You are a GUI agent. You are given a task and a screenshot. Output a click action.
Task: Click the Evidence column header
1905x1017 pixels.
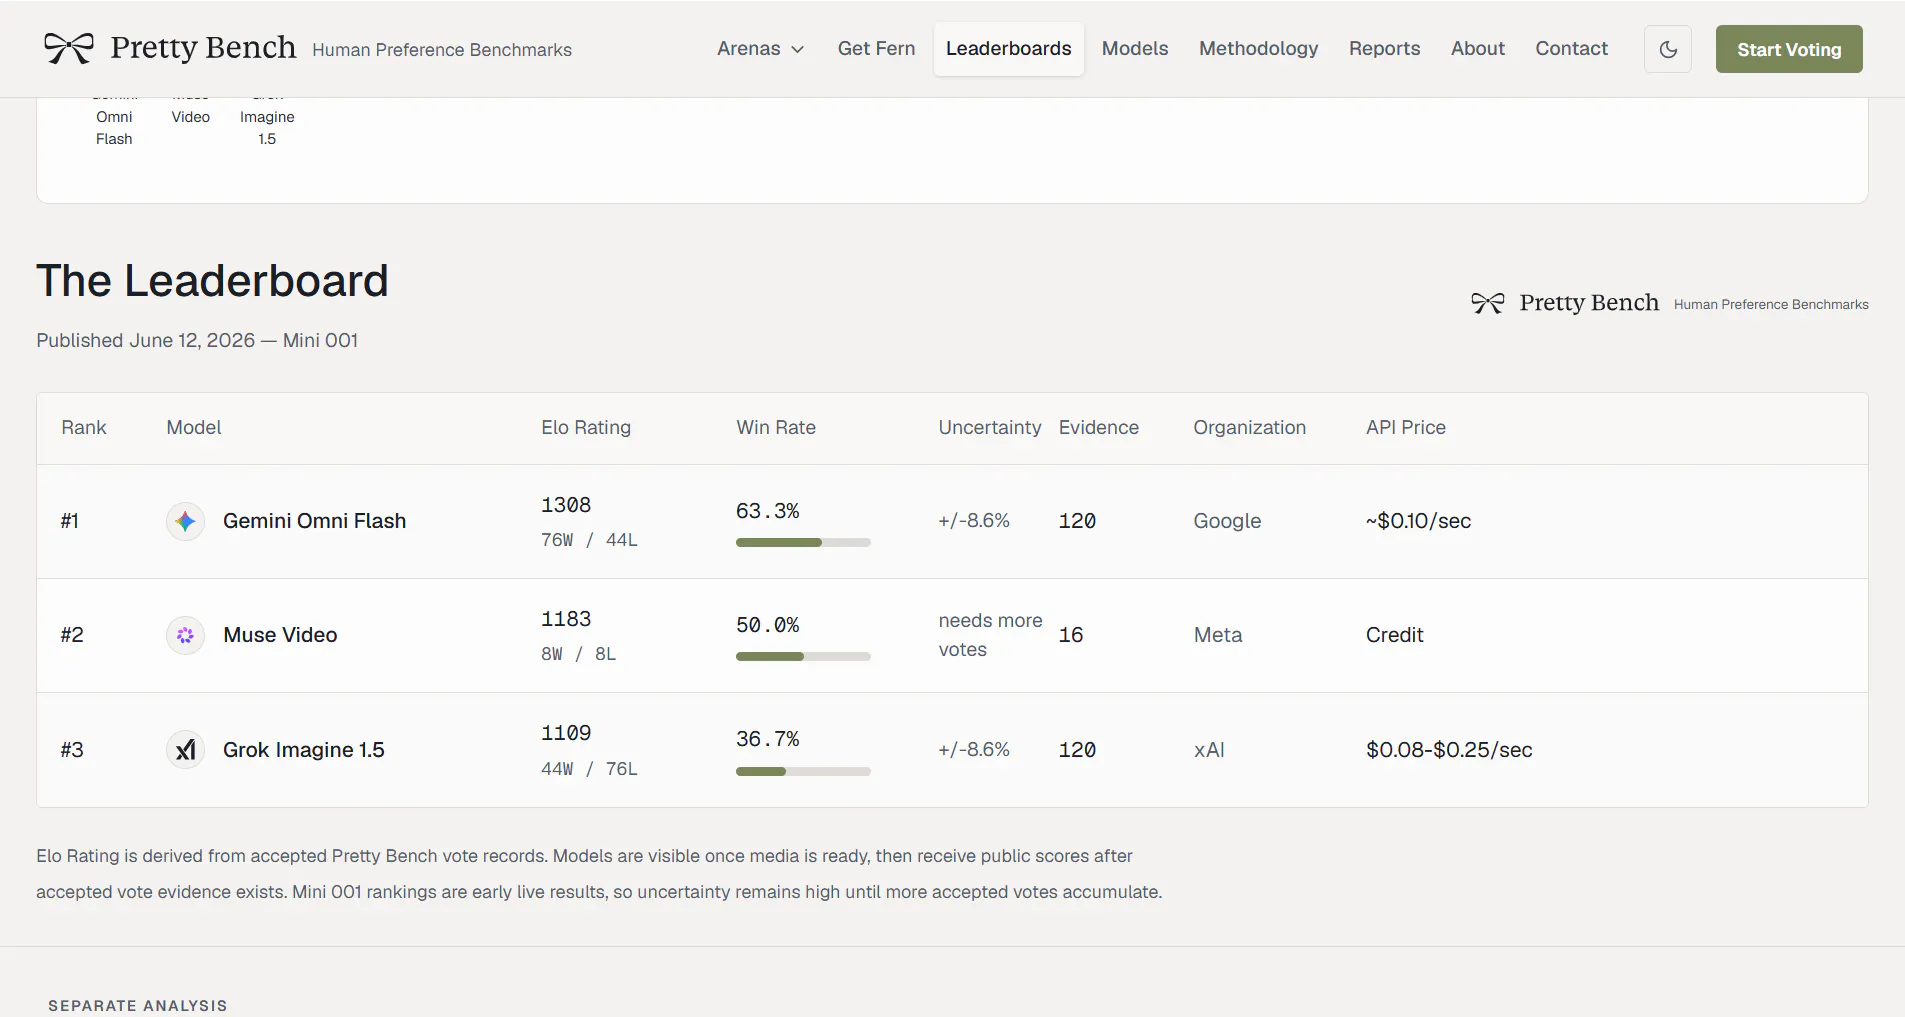pos(1098,427)
